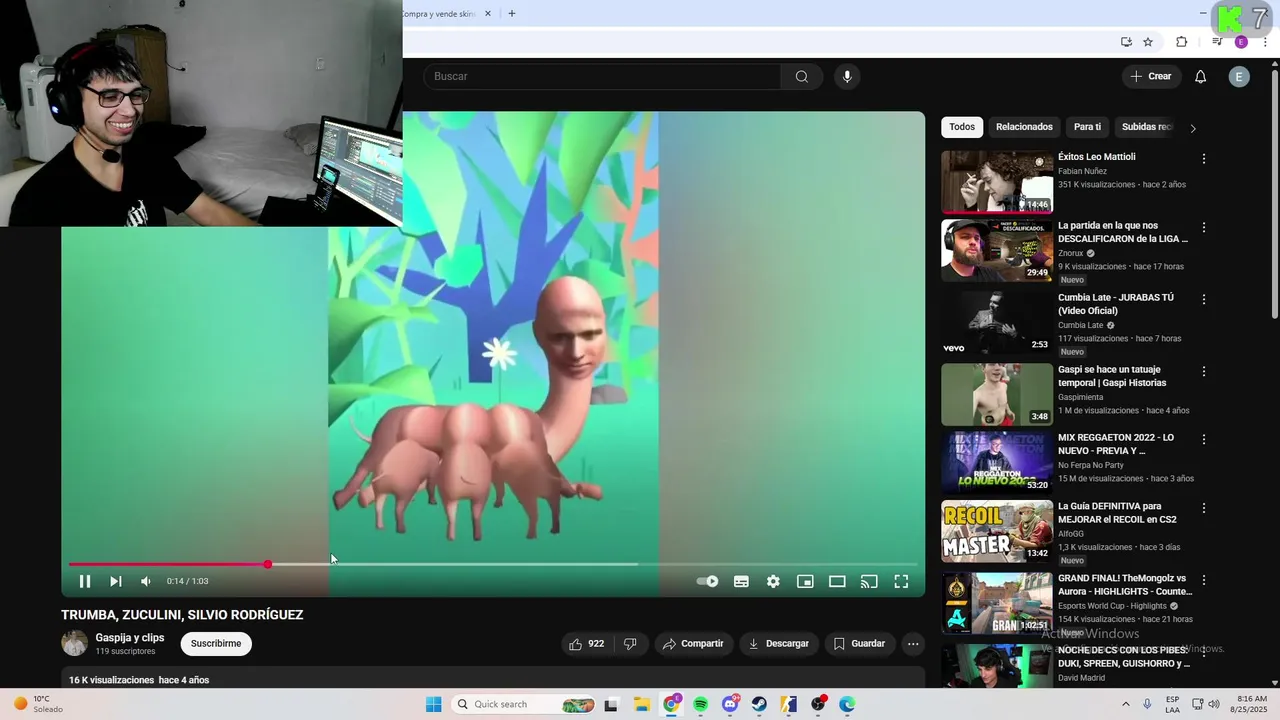
Task: Start voice search with microphone
Action: coord(847,76)
